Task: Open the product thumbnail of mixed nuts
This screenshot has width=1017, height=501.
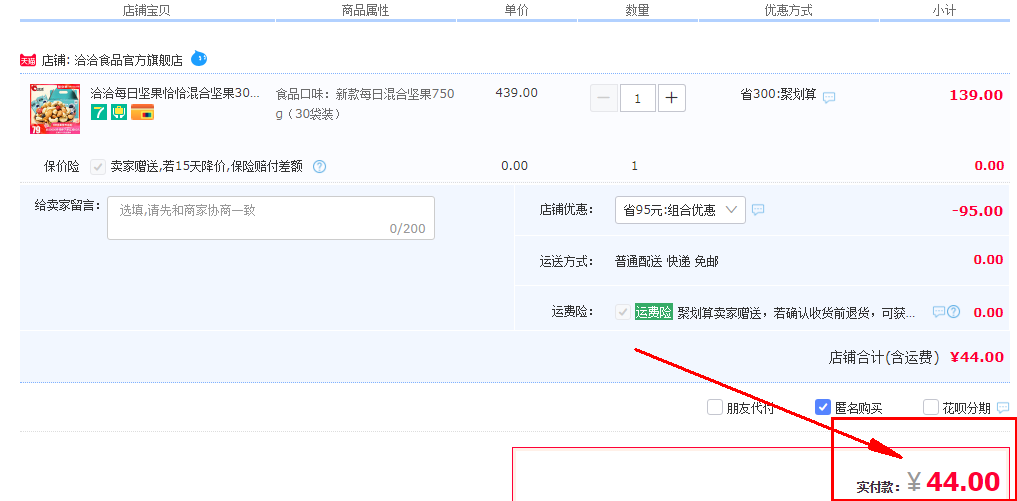Action: [55, 110]
